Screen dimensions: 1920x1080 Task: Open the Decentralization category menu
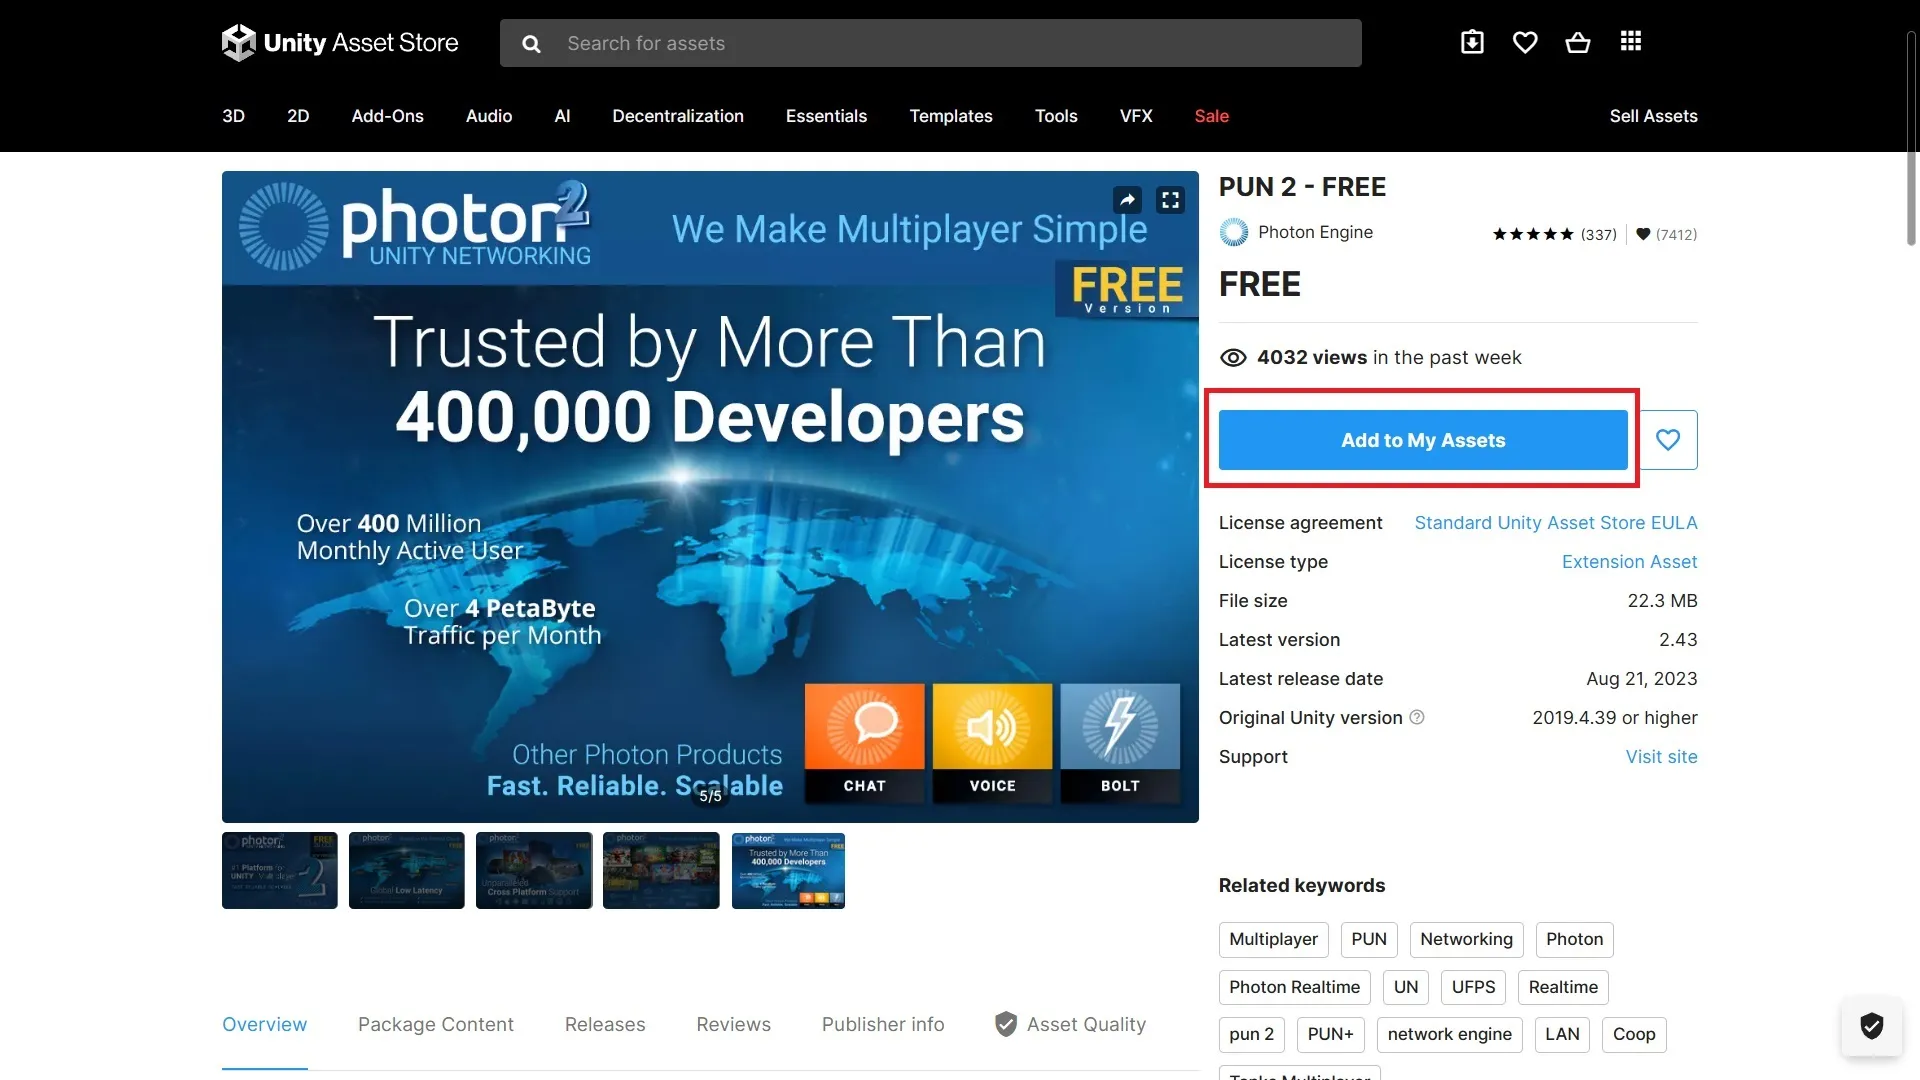678,116
